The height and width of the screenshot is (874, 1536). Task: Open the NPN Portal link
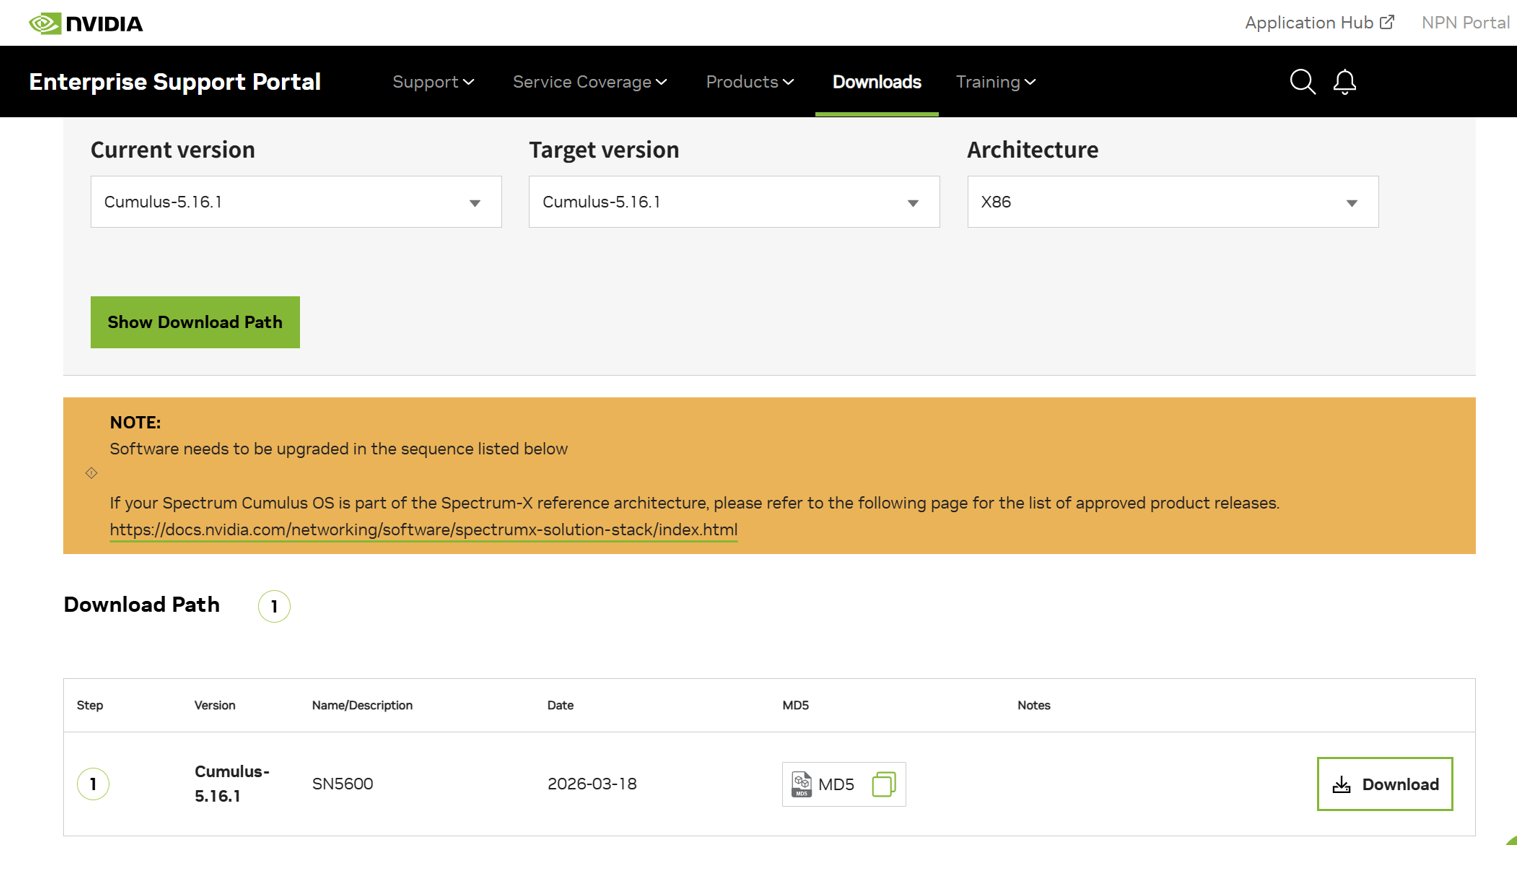(1466, 22)
